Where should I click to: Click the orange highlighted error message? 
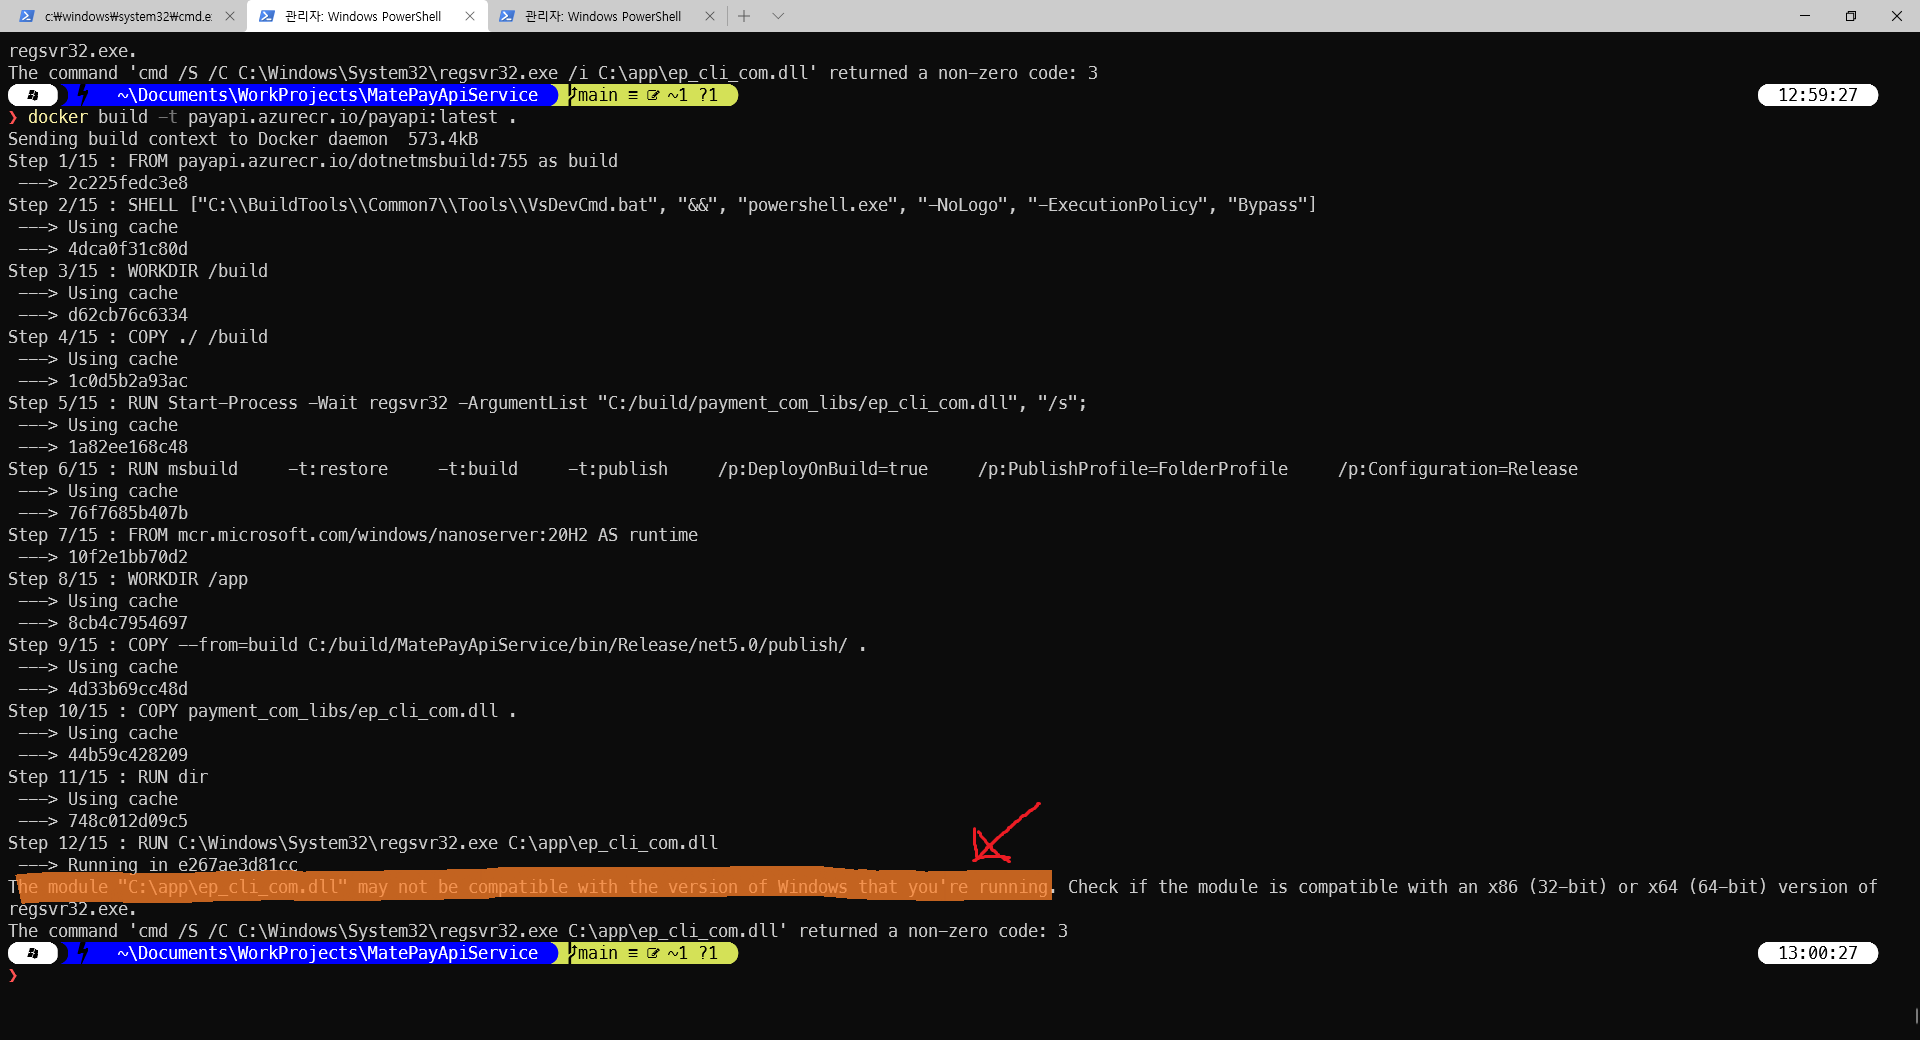[x=530, y=886]
